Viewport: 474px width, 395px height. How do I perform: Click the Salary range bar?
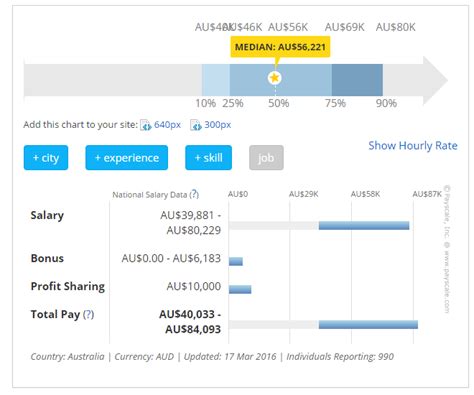tap(364, 226)
